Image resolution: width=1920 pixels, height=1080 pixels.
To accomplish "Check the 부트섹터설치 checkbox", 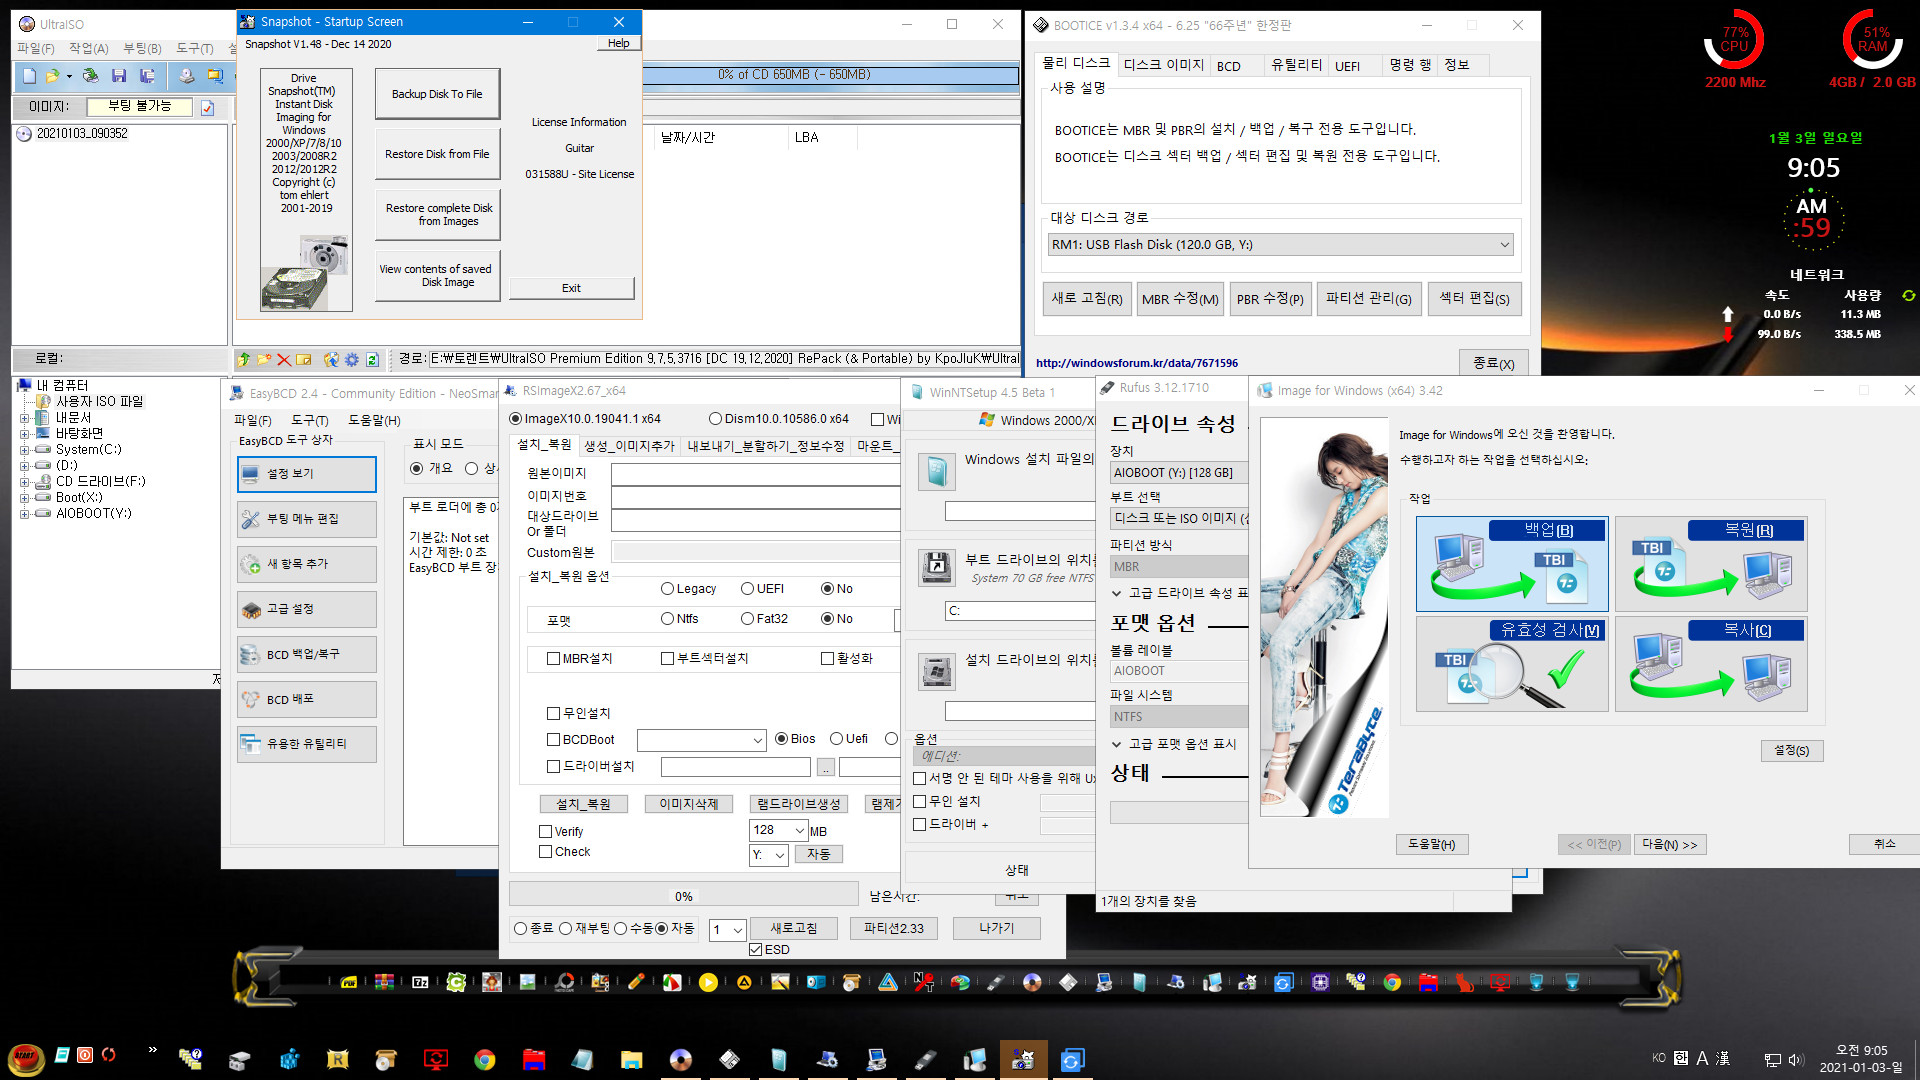I will [x=667, y=658].
